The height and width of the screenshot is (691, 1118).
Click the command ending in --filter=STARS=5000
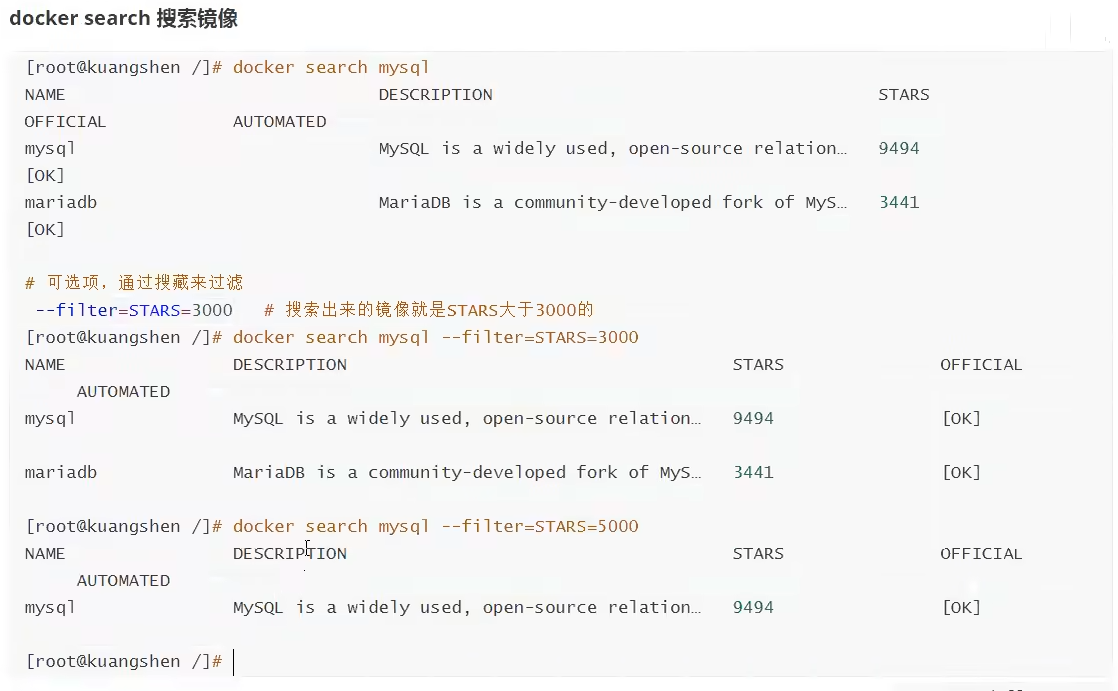coord(435,526)
